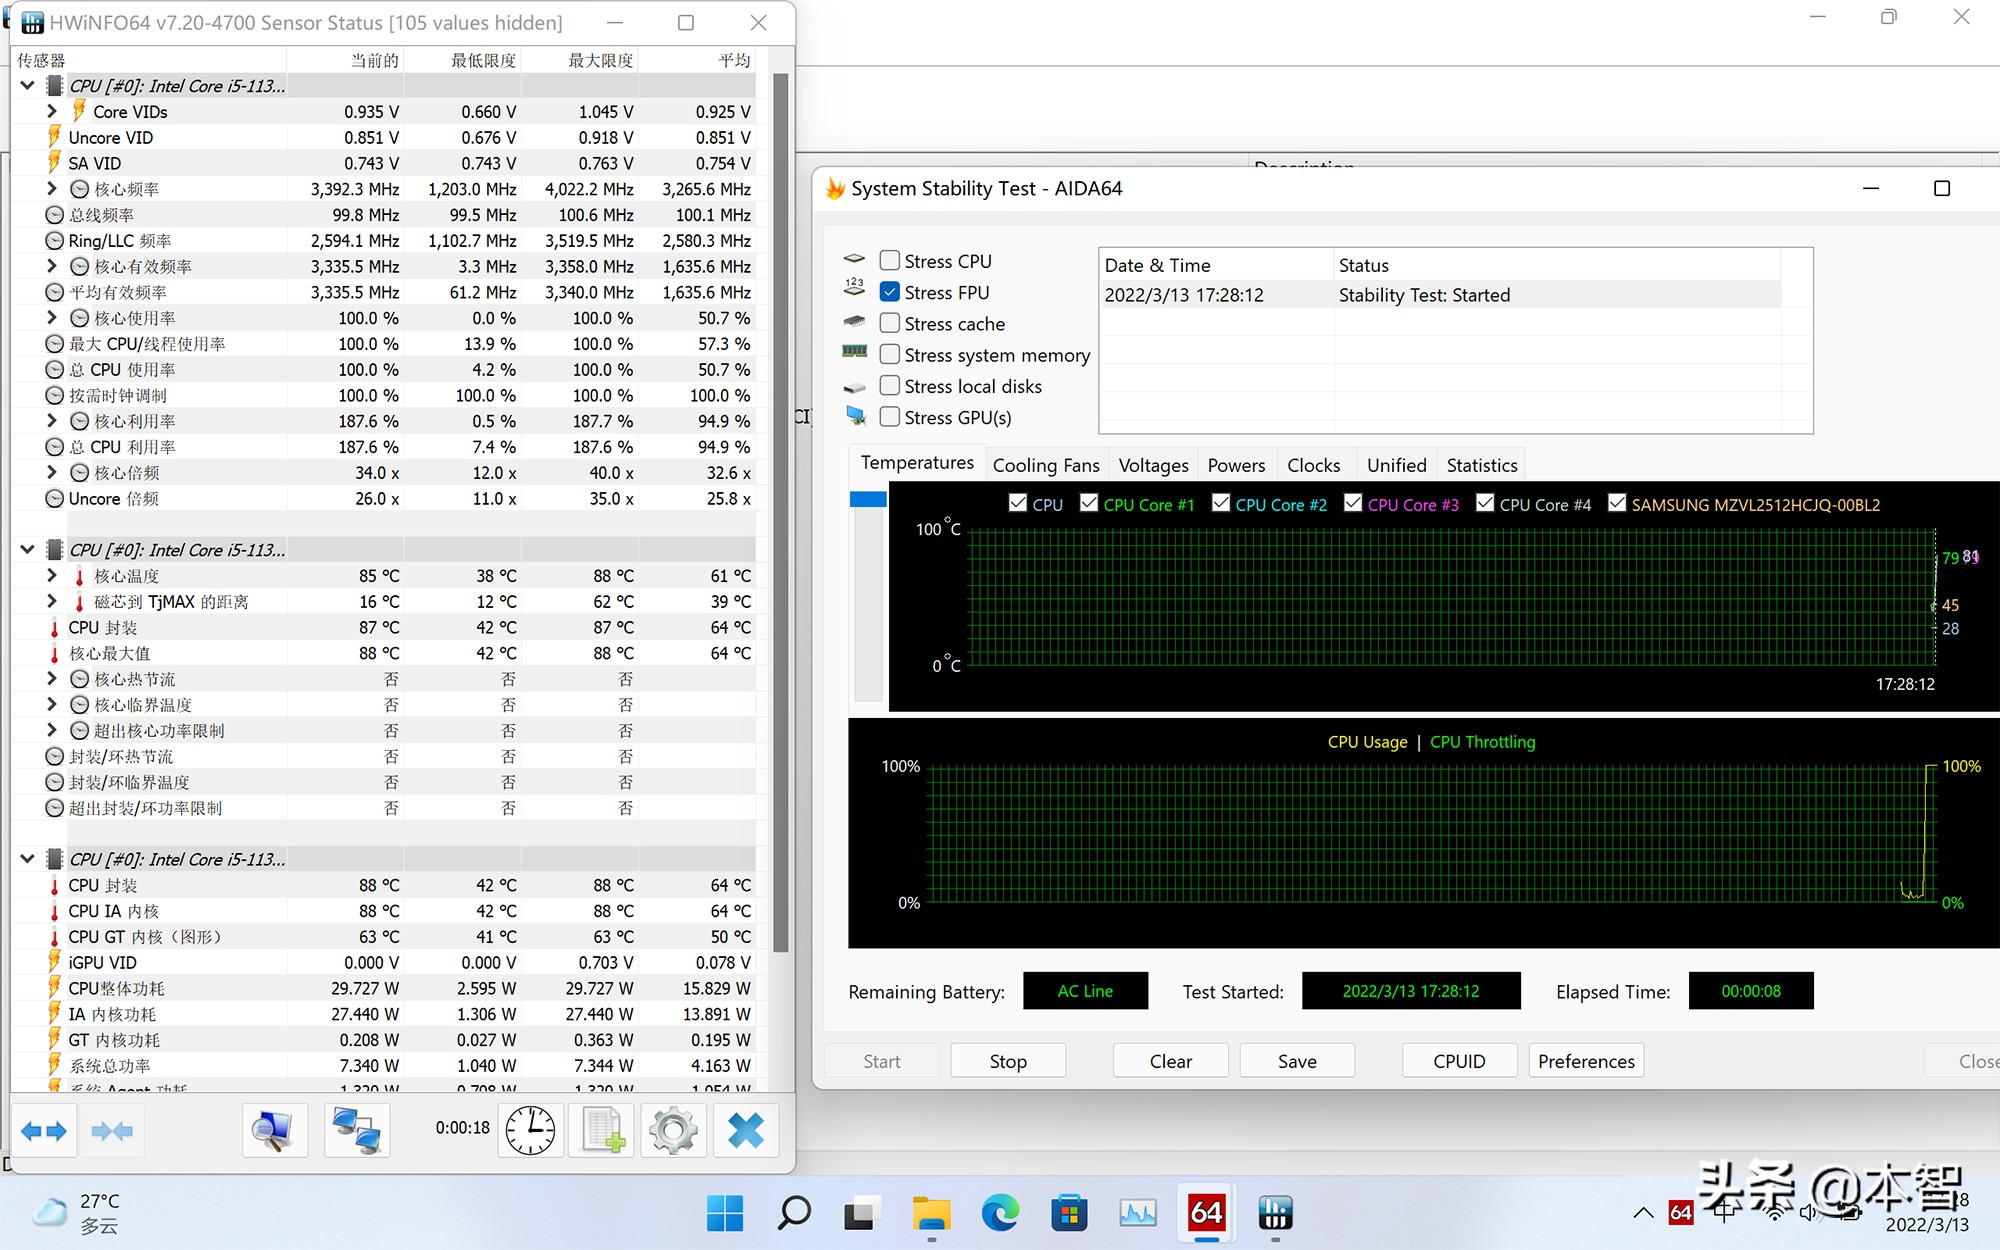Launch Microsoft Edge from the taskbar

(x=1000, y=1213)
